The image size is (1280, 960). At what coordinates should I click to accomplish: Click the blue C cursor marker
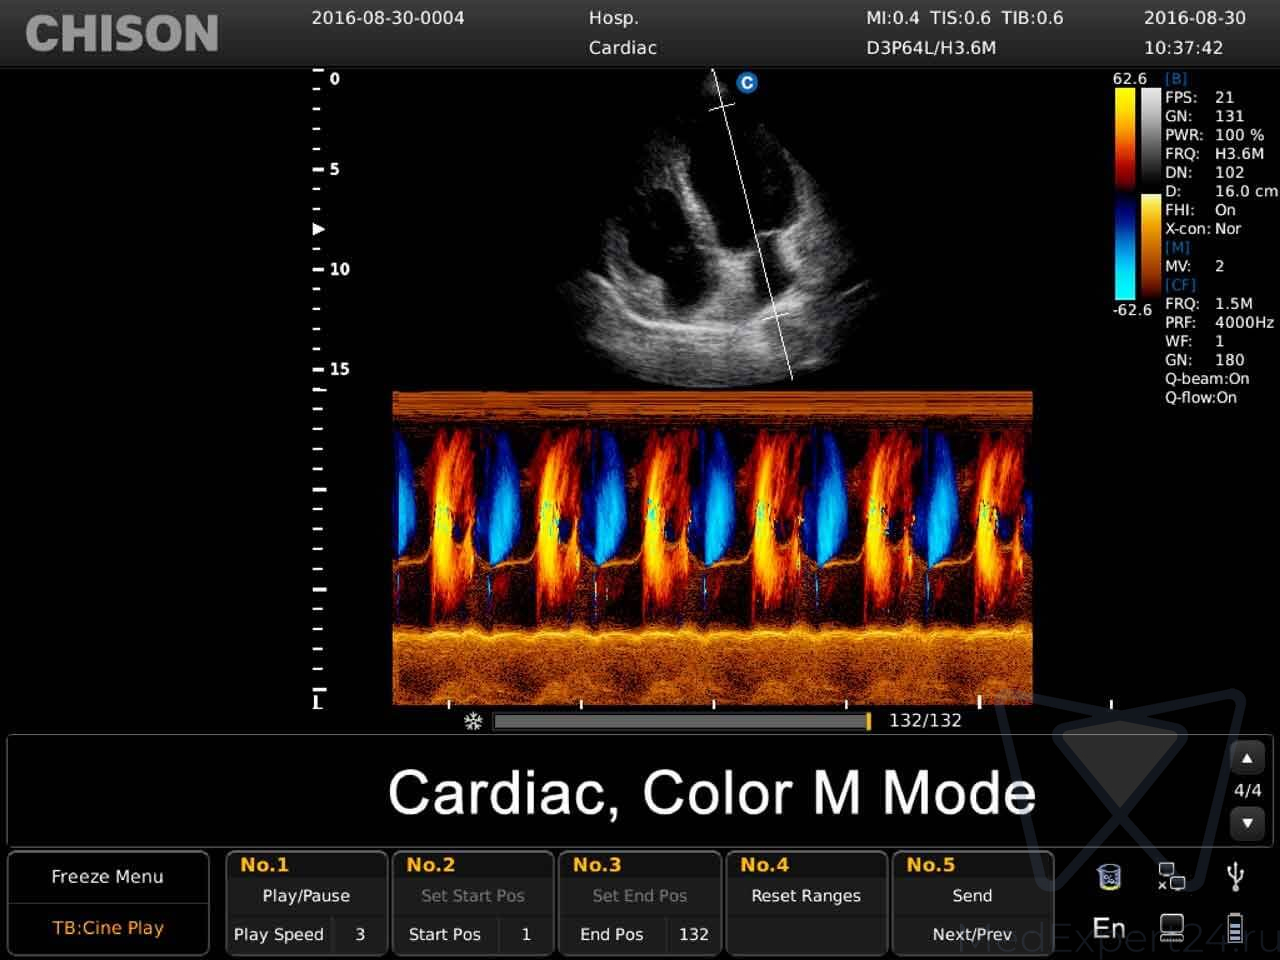point(746,83)
